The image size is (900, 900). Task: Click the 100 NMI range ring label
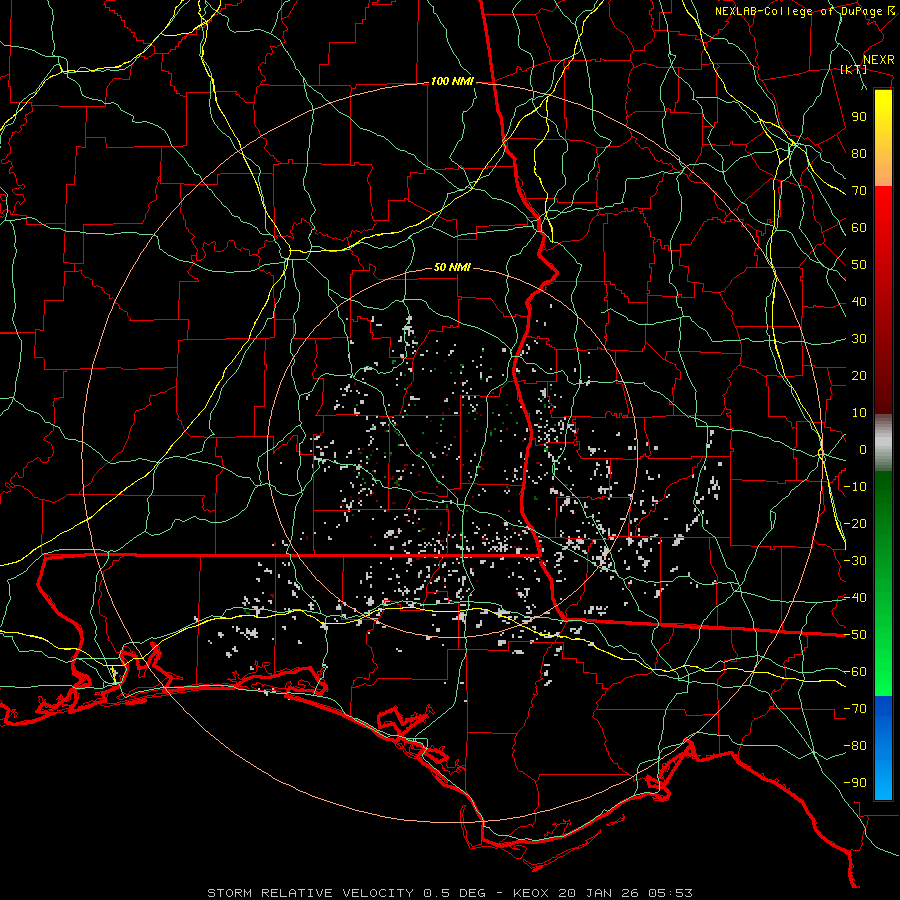pos(452,82)
